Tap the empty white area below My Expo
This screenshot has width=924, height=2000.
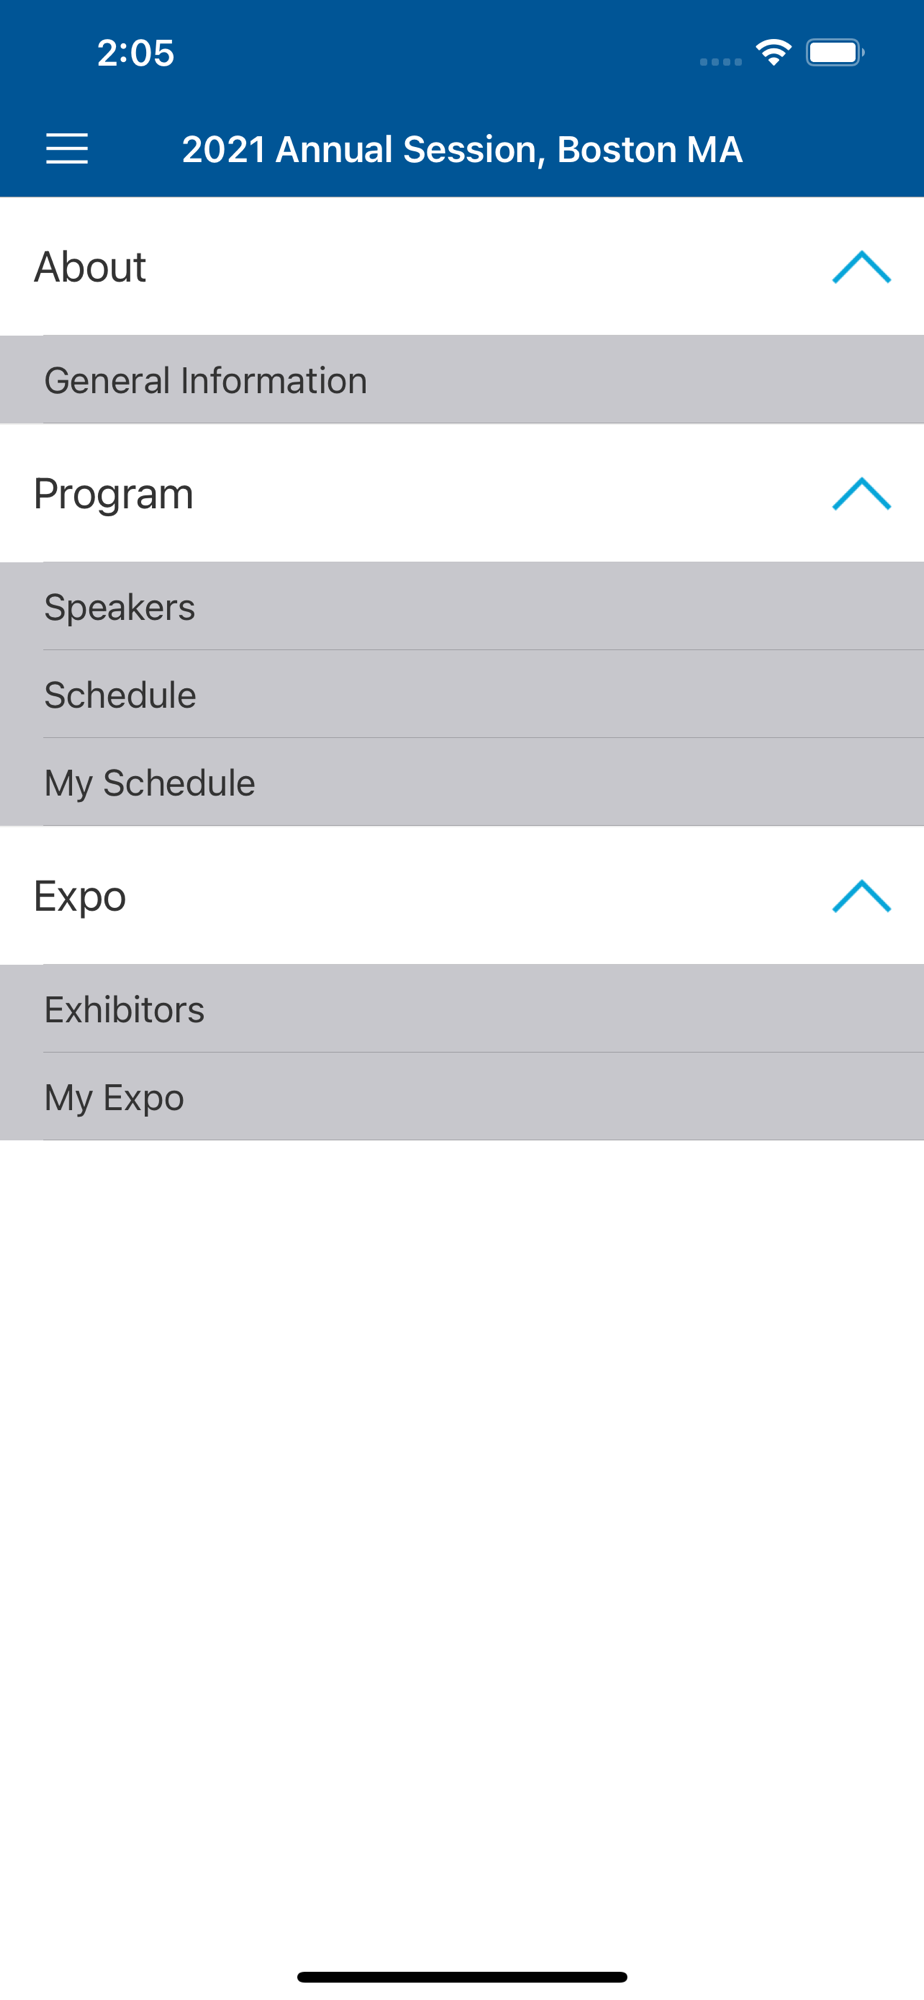coord(462,1500)
